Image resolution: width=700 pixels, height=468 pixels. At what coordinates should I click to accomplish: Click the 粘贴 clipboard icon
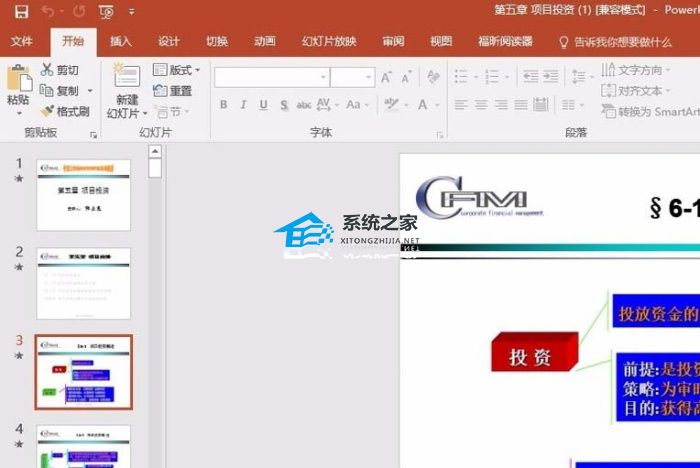click(19, 79)
